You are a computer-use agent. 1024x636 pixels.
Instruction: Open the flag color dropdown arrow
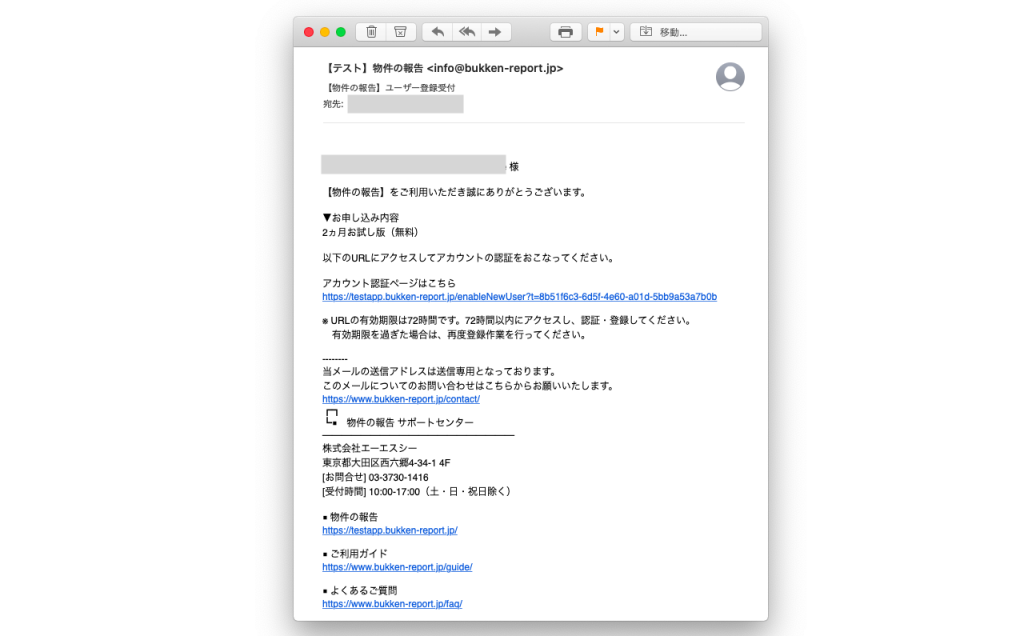pyautogui.click(x=616, y=32)
